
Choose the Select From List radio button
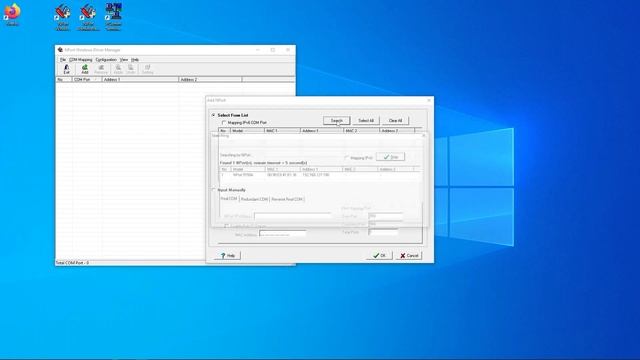coord(213,115)
